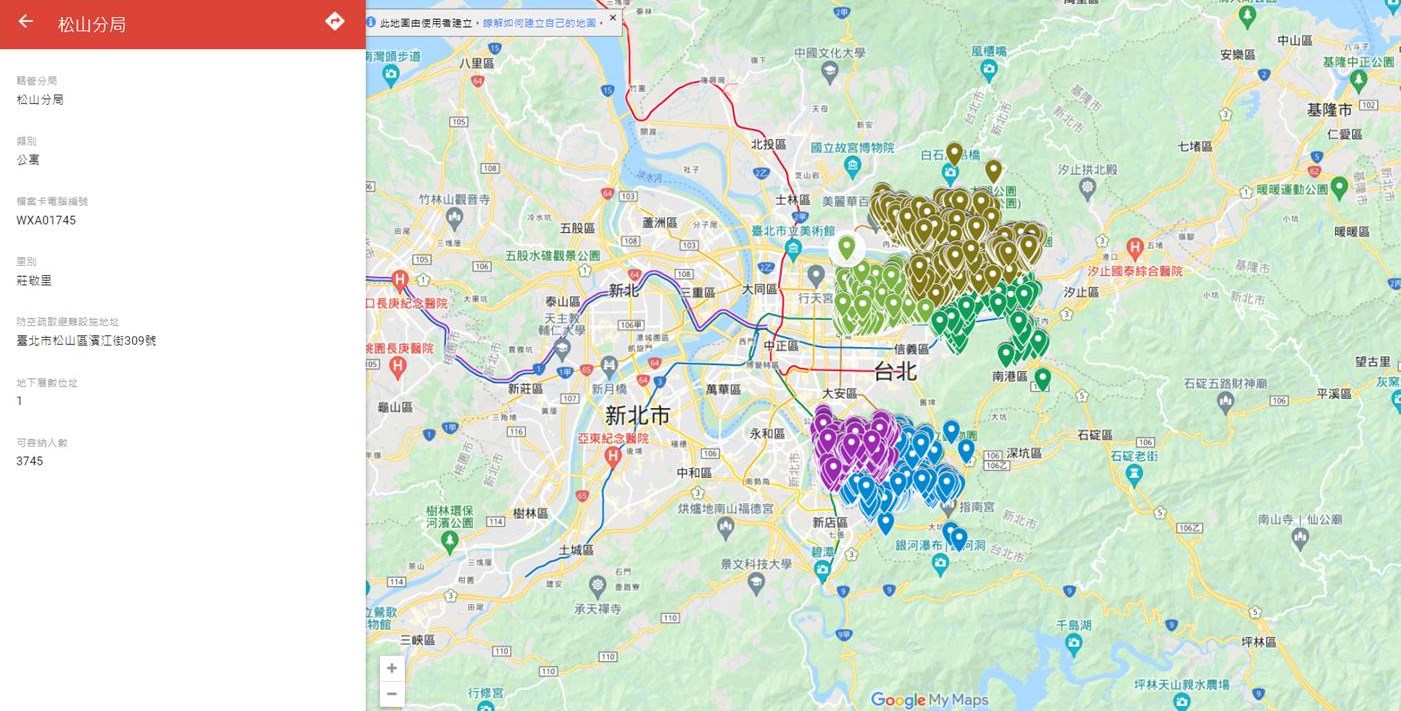Select the 亞東紀念醫院 hospital icon

[614, 457]
